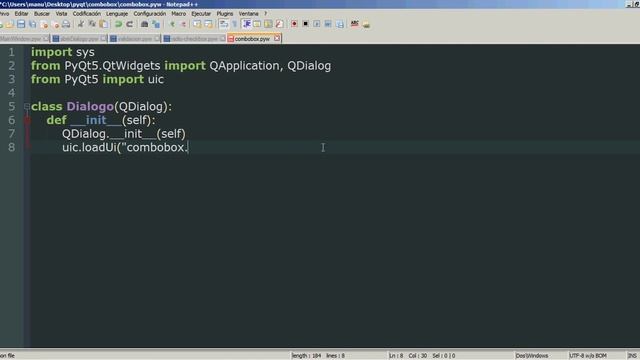Click the run macro multiple times icon
Screen dimensions: 640x360
(328, 24)
